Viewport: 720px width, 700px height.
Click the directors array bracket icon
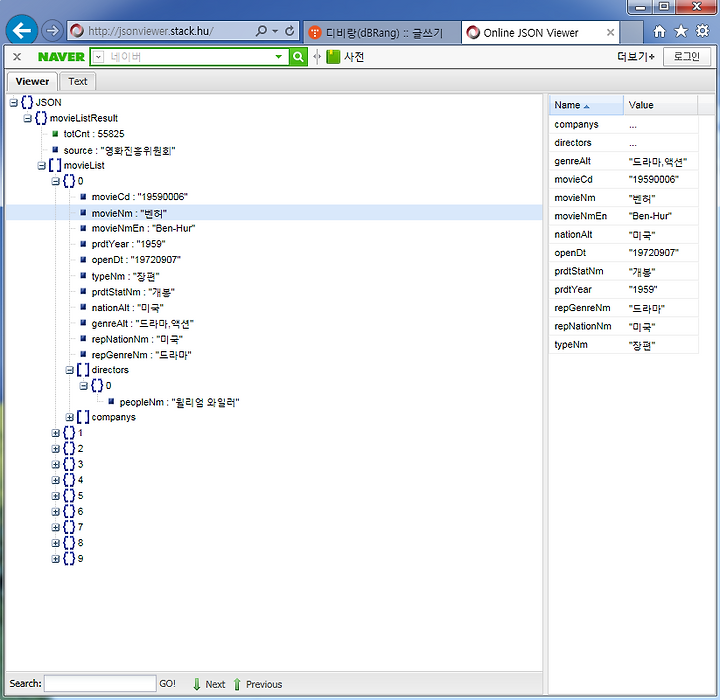click(x=83, y=369)
